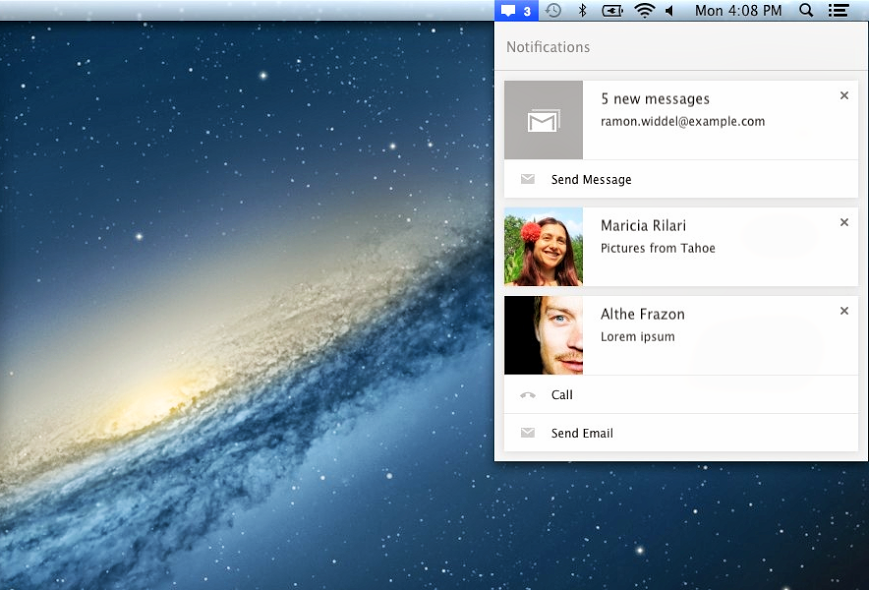Screen dimensions: 869x590
Task: Click Maricia Rilari's photo
Action: click(x=543, y=247)
